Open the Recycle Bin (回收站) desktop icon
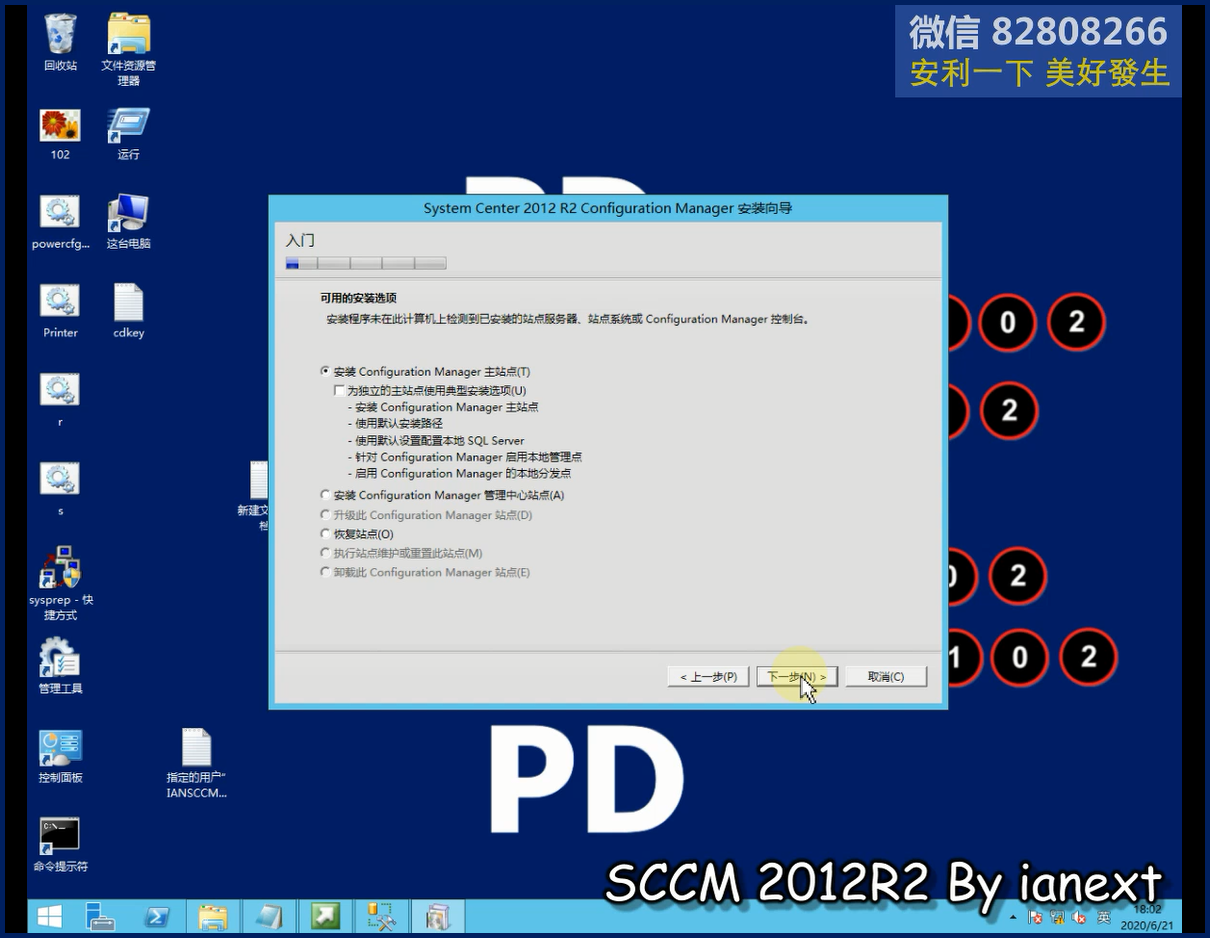The image size is (1210, 938). tap(60, 42)
